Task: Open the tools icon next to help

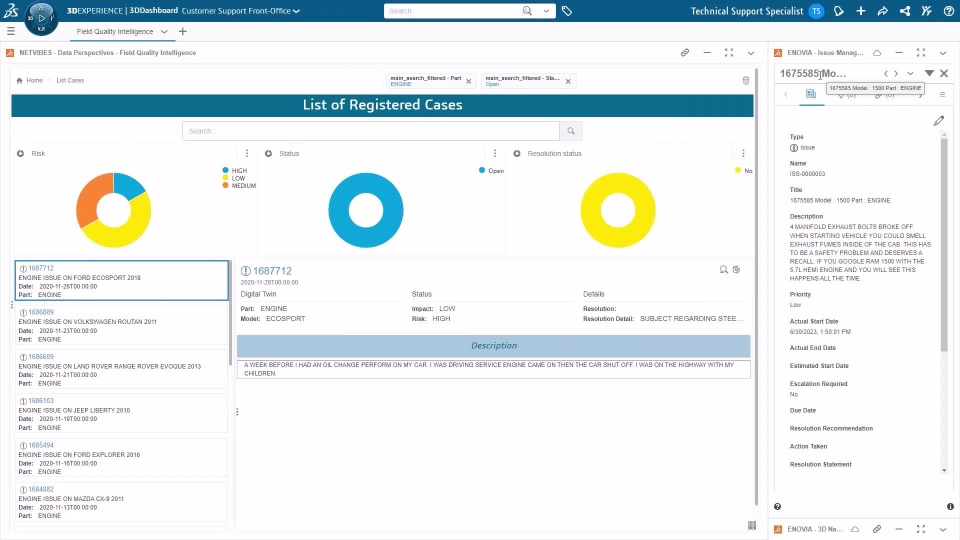Action: tap(927, 11)
